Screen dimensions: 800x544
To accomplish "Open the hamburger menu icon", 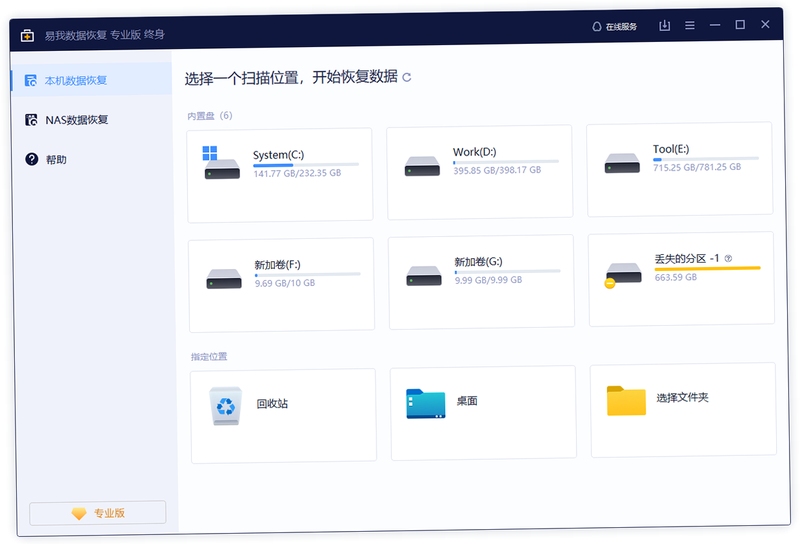I will click(x=690, y=25).
